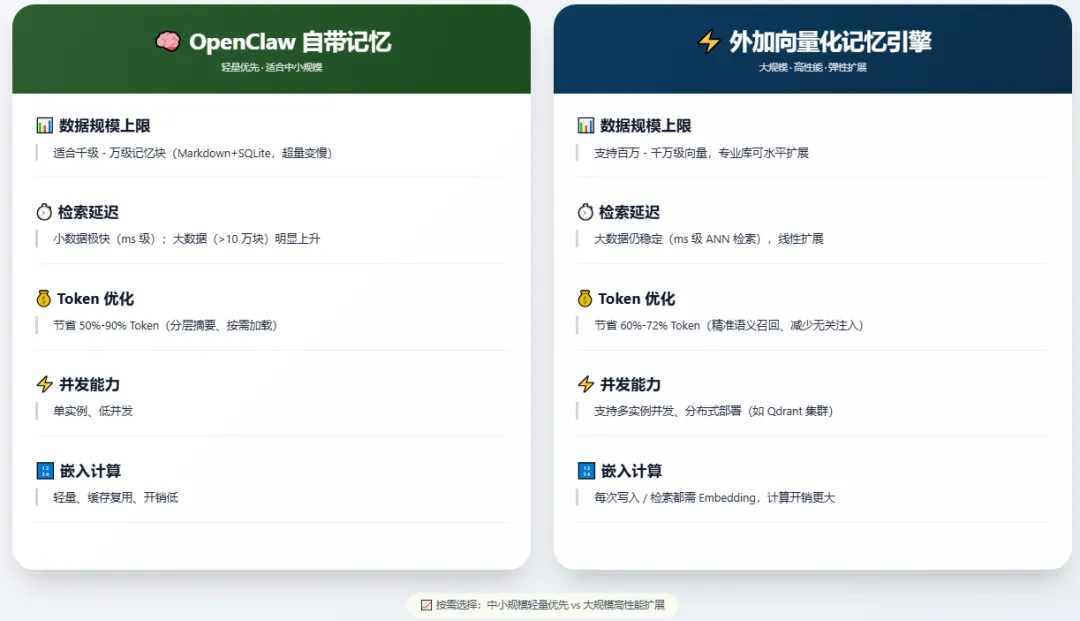Click text 大数据仍稳定（ms 级 ANN 检索）
Viewport: 1080px width, 621px height.
[x=678, y=239]
